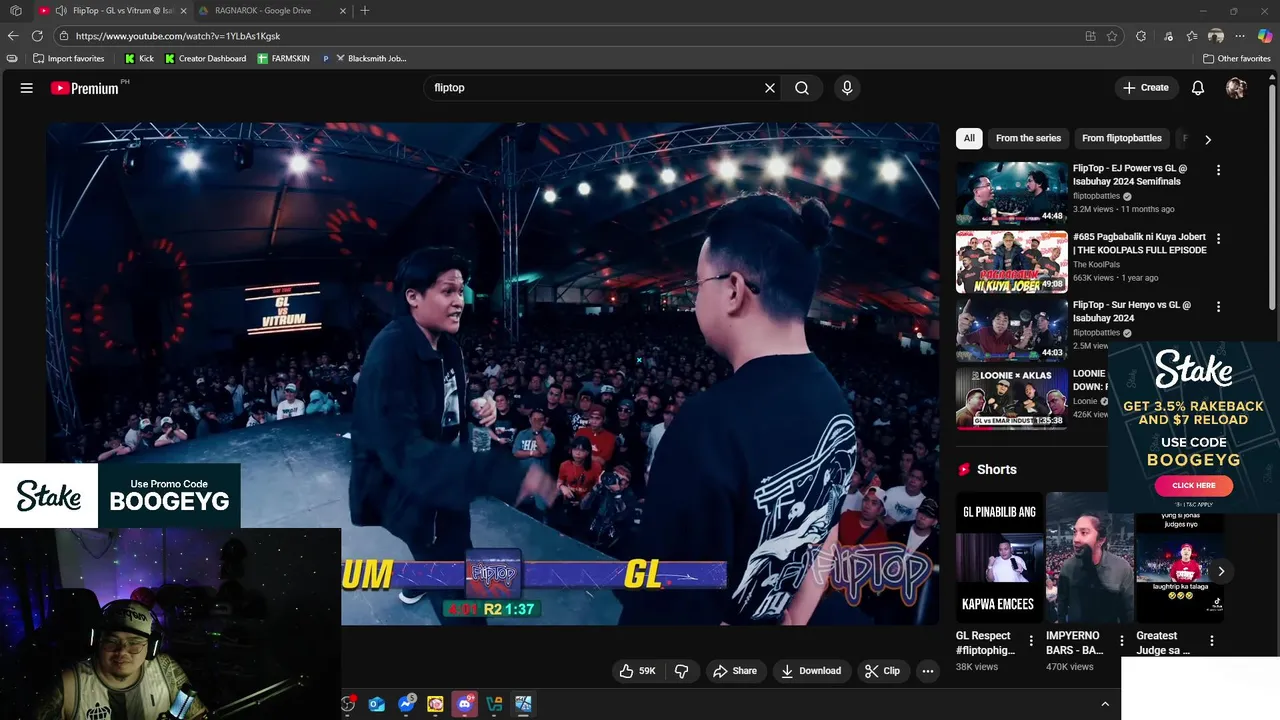Open Messenger from taskbar
The width and height of the screenshot is (1280, 720).
click(x=406, y=704)
